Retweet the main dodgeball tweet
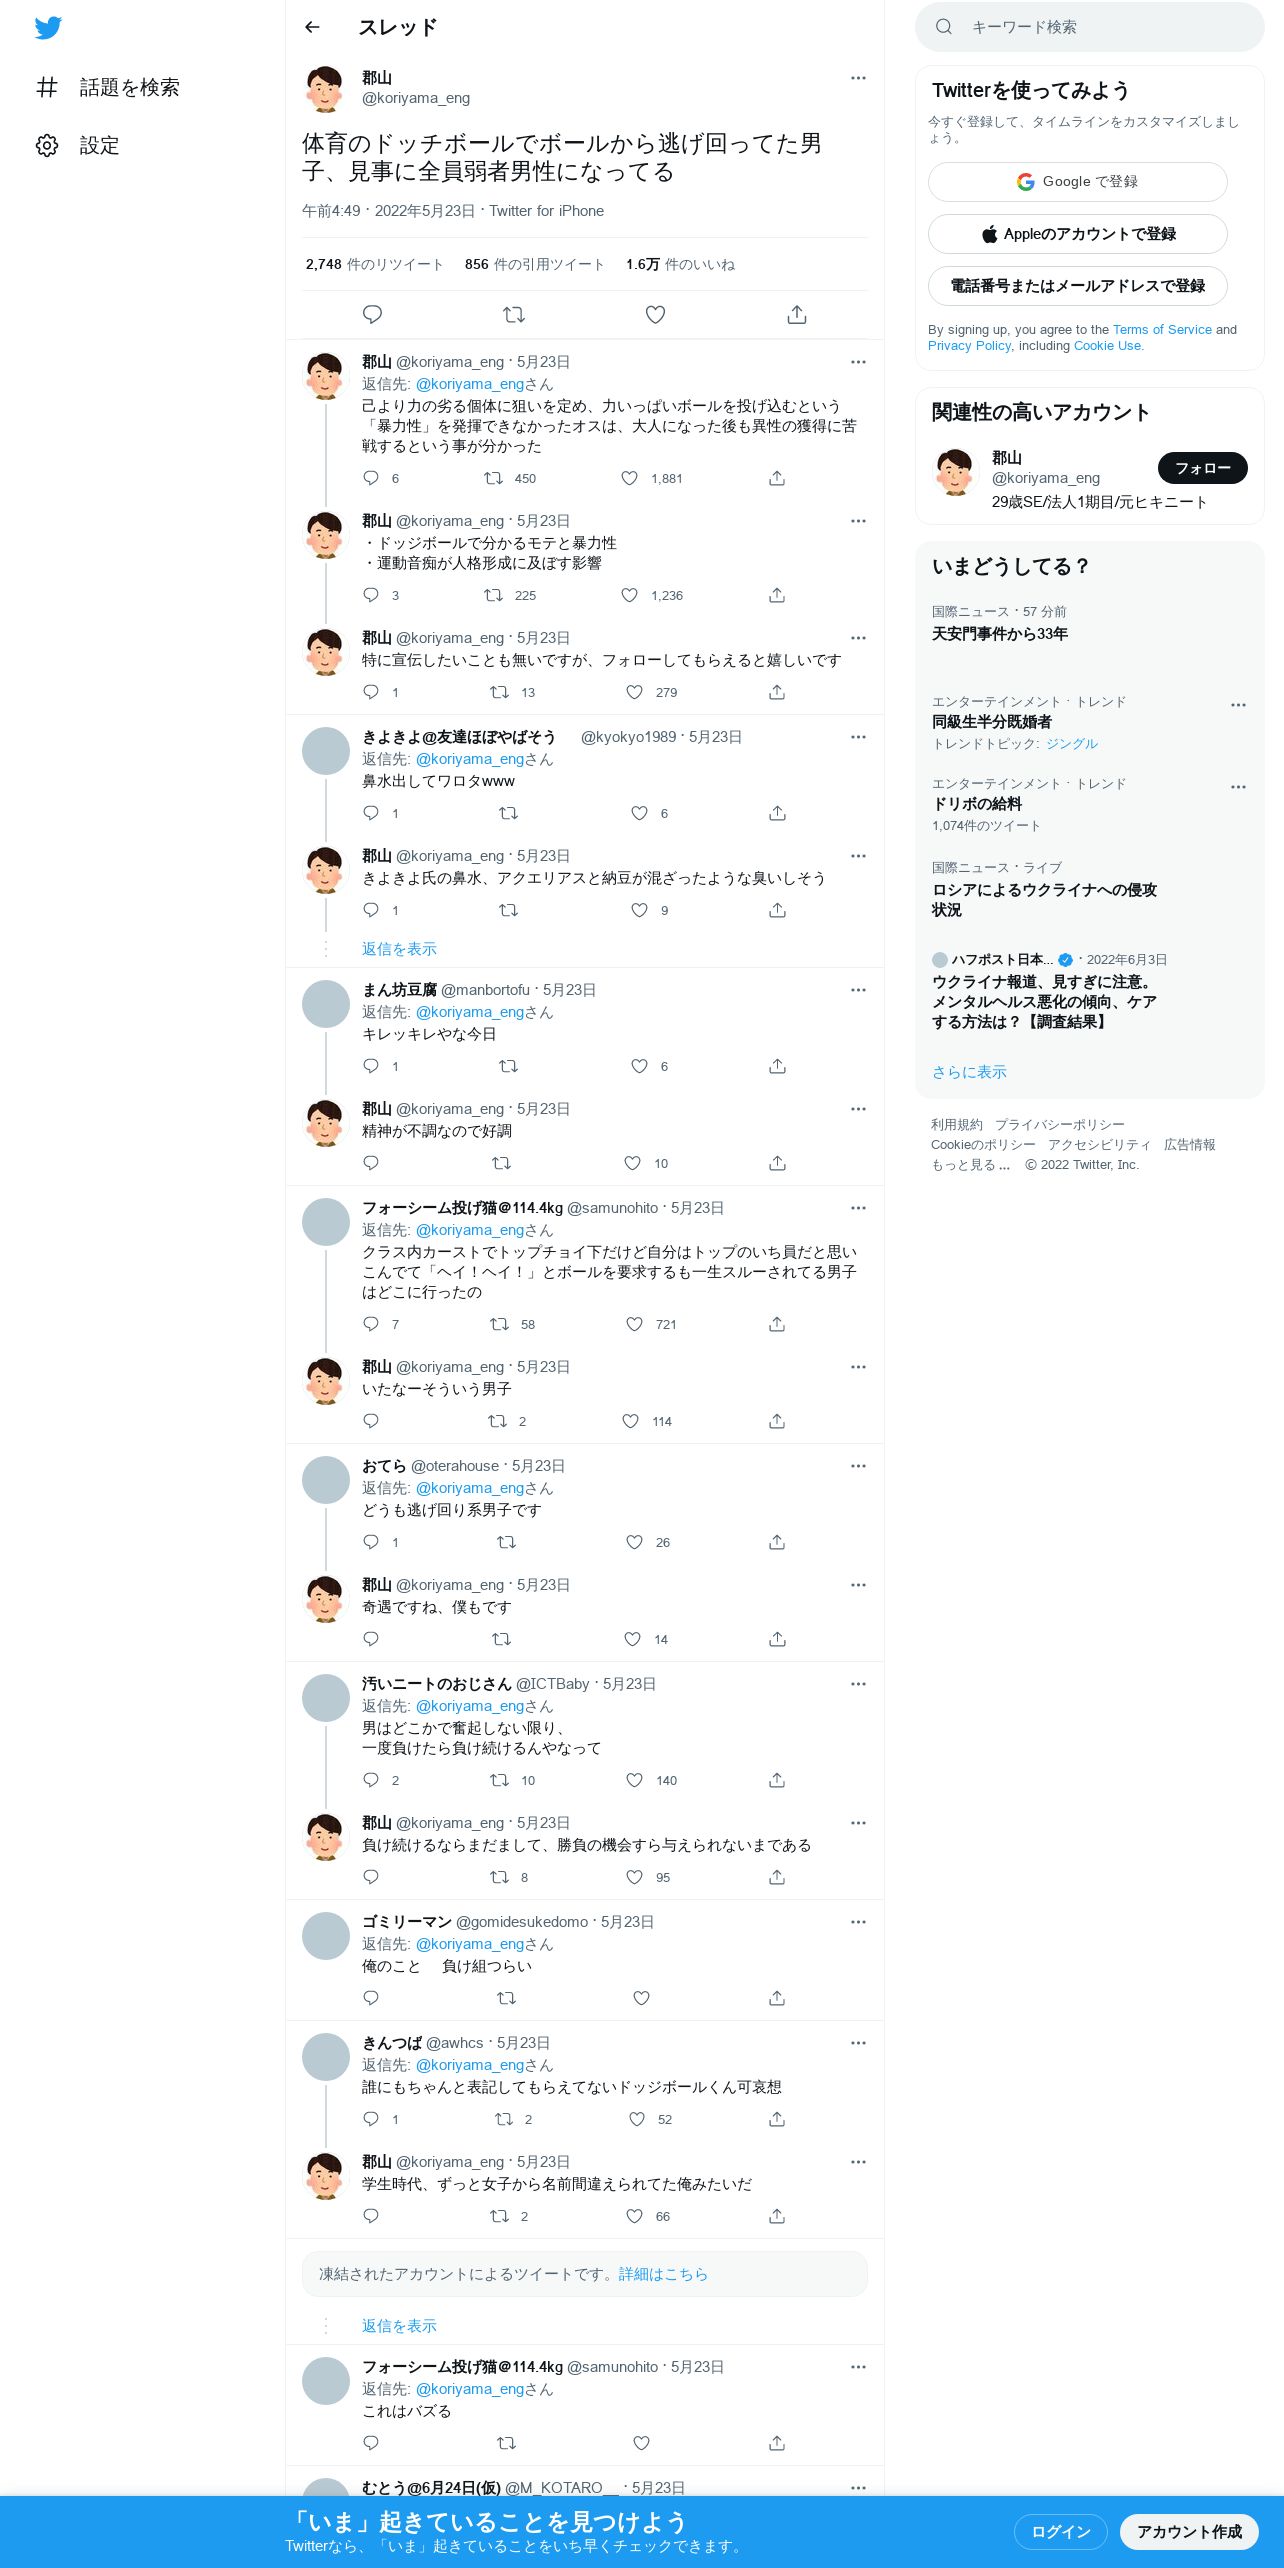Screen dimensions: 1284x2568 (x=514, y=315)
